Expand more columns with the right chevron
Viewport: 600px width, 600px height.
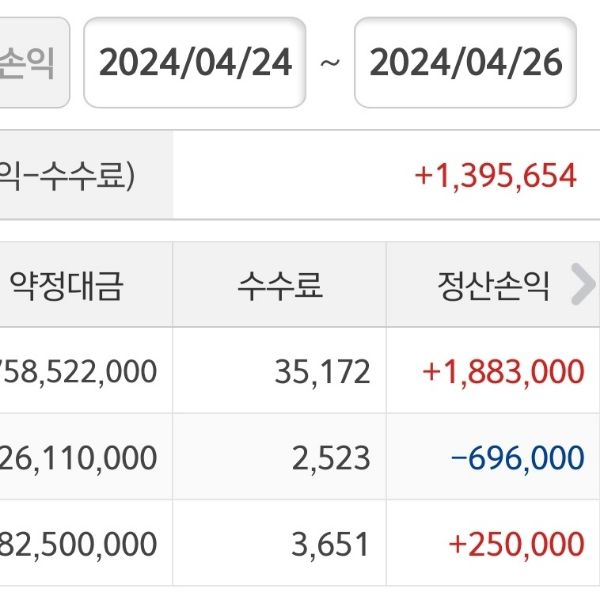582,286
